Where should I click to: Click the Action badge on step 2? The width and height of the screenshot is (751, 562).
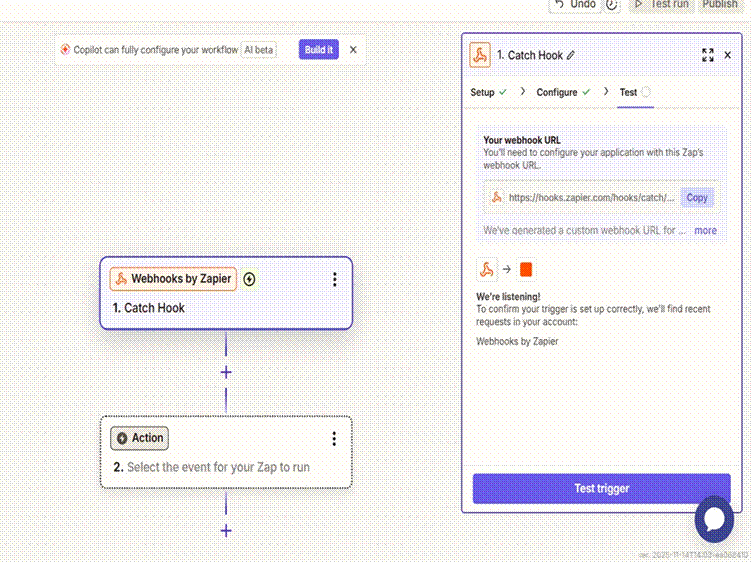click(x=139, y=438)
